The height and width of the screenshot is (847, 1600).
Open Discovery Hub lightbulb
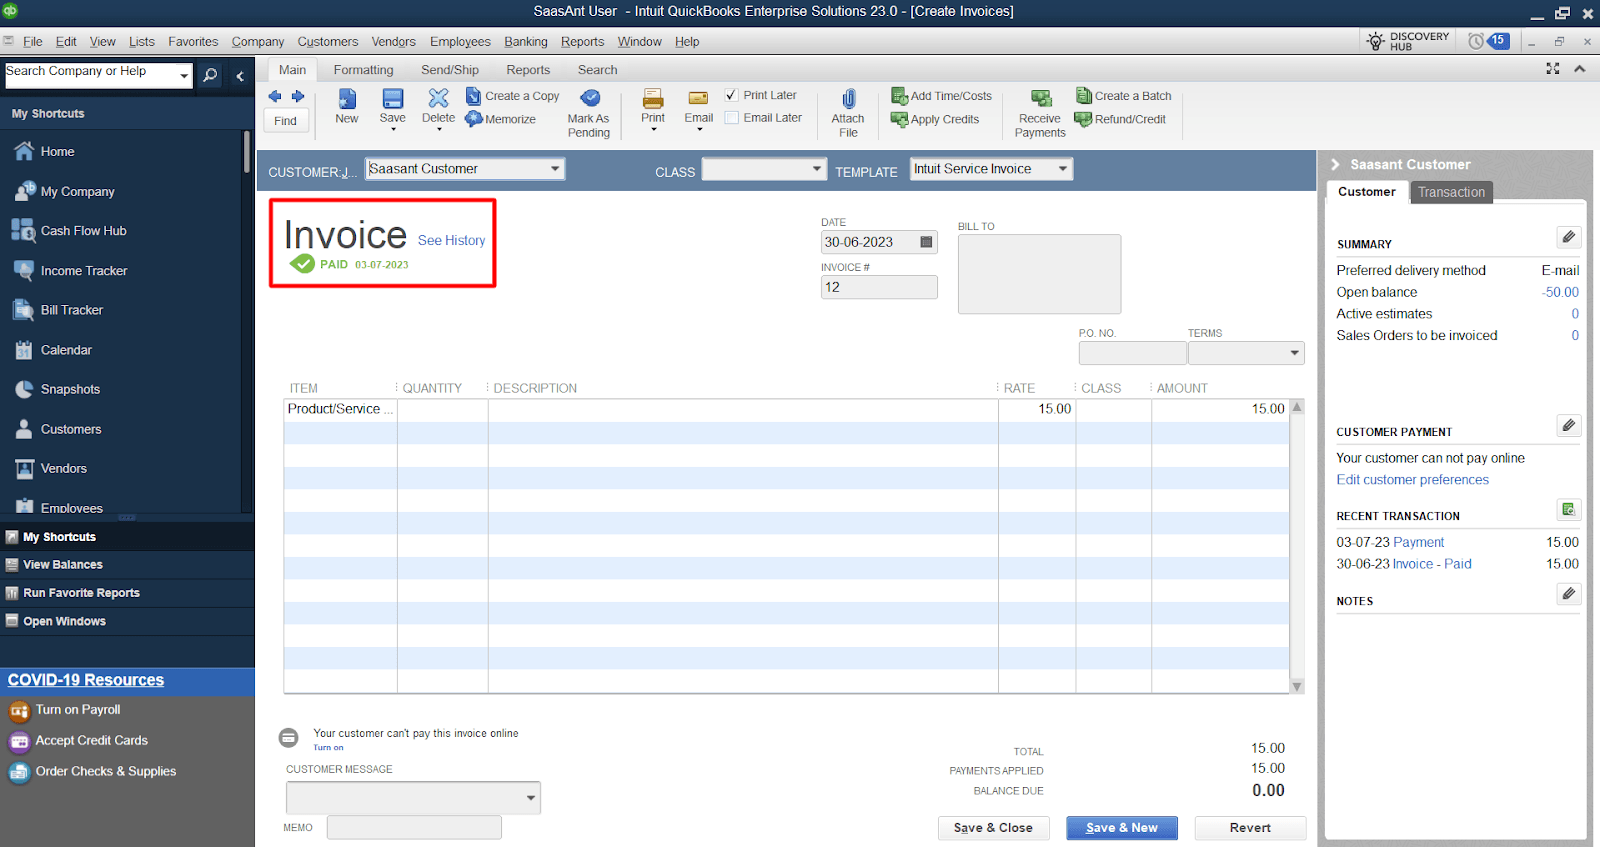1376,41
